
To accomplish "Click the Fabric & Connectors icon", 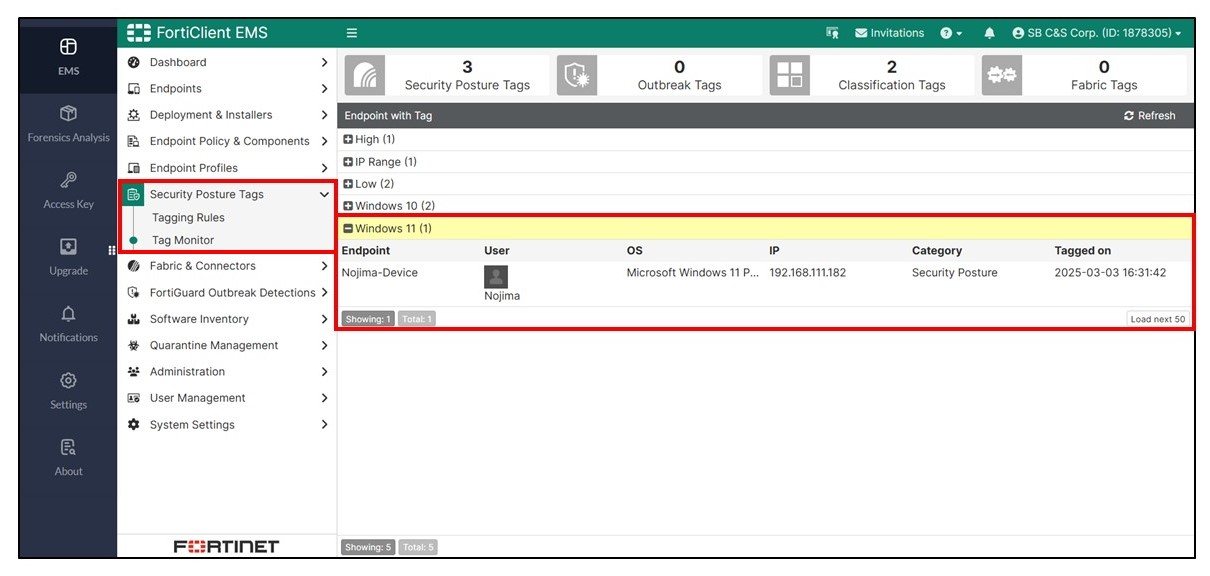I will pyautogui.click(x=133, y=266).
